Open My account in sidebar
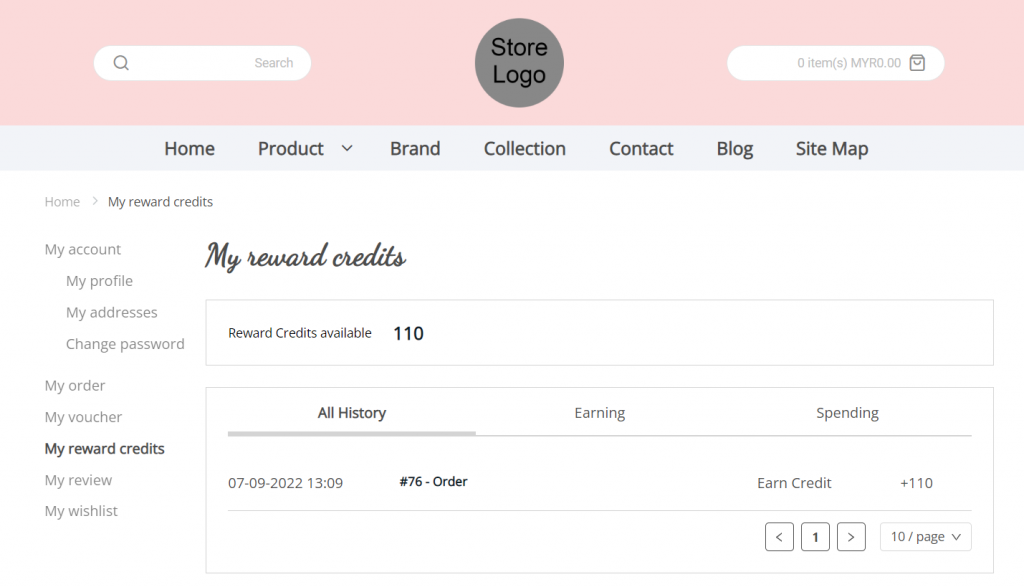 [x=82, y=249]
